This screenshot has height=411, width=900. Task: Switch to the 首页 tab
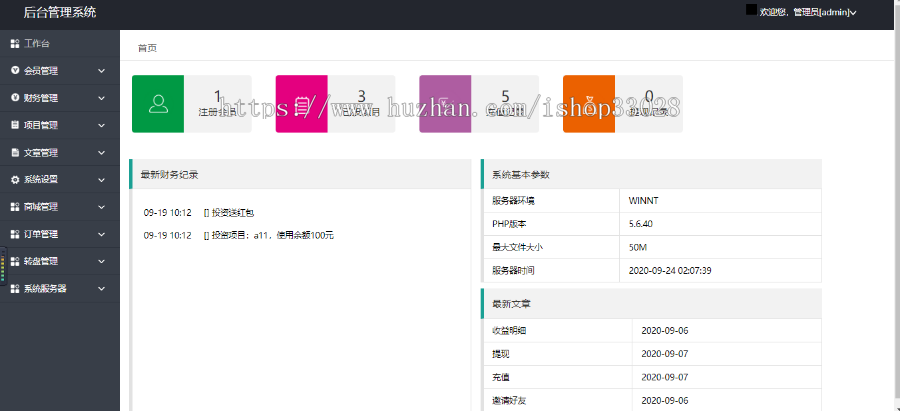[147, 48]
